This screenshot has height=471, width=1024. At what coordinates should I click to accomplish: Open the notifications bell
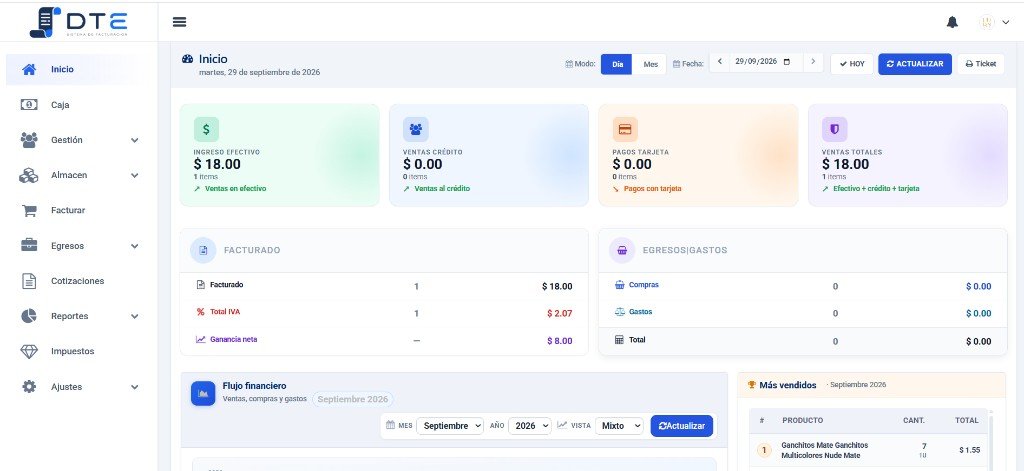tap(952, 22)
